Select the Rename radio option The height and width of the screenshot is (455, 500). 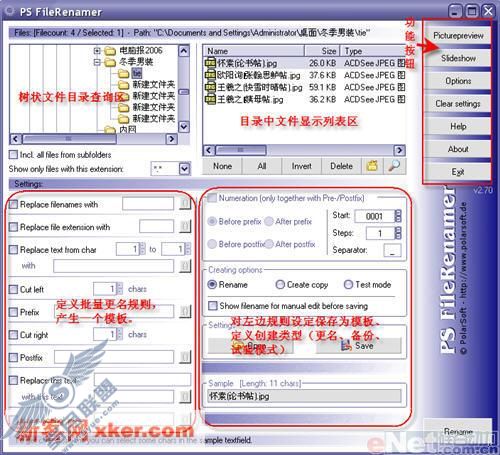212,285
